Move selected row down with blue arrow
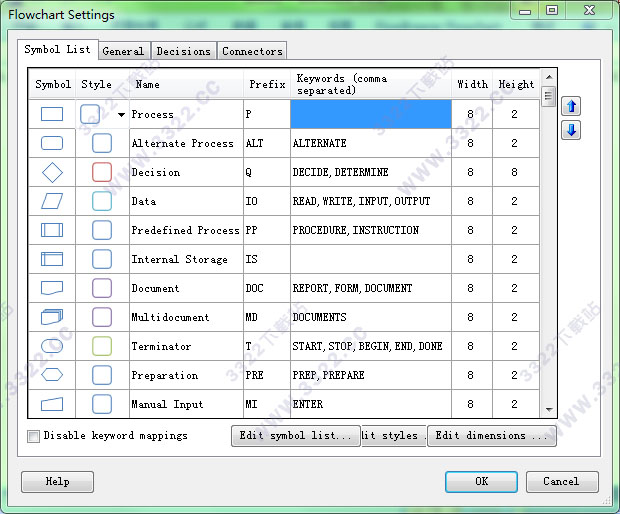The width and height of the screenshot is (620, 514). (x=571, y=130)
